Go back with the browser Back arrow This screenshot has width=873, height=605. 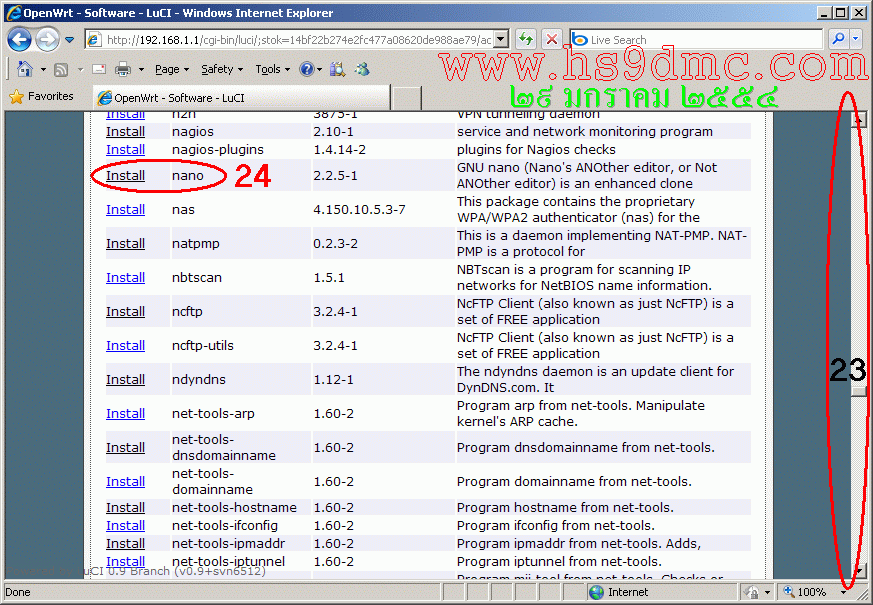coord(19,40)
